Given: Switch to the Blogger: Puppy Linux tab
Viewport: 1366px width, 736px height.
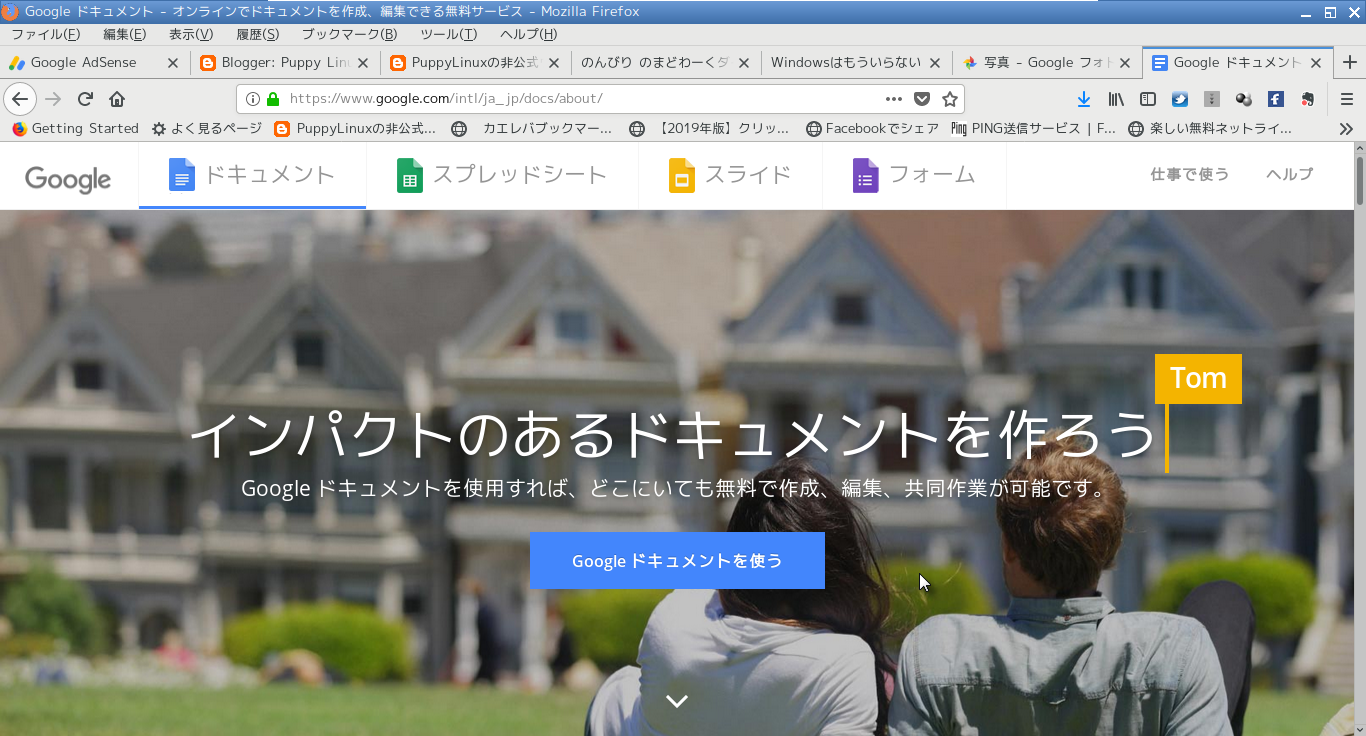Looking at the screenshot, I should 285,62.
